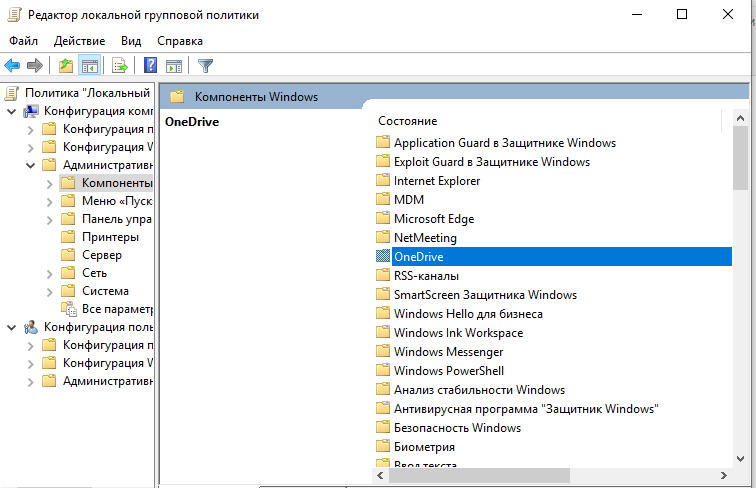Click the Filter funnel toolbar icon
756x488 pixels.
[x=205, y=66]
